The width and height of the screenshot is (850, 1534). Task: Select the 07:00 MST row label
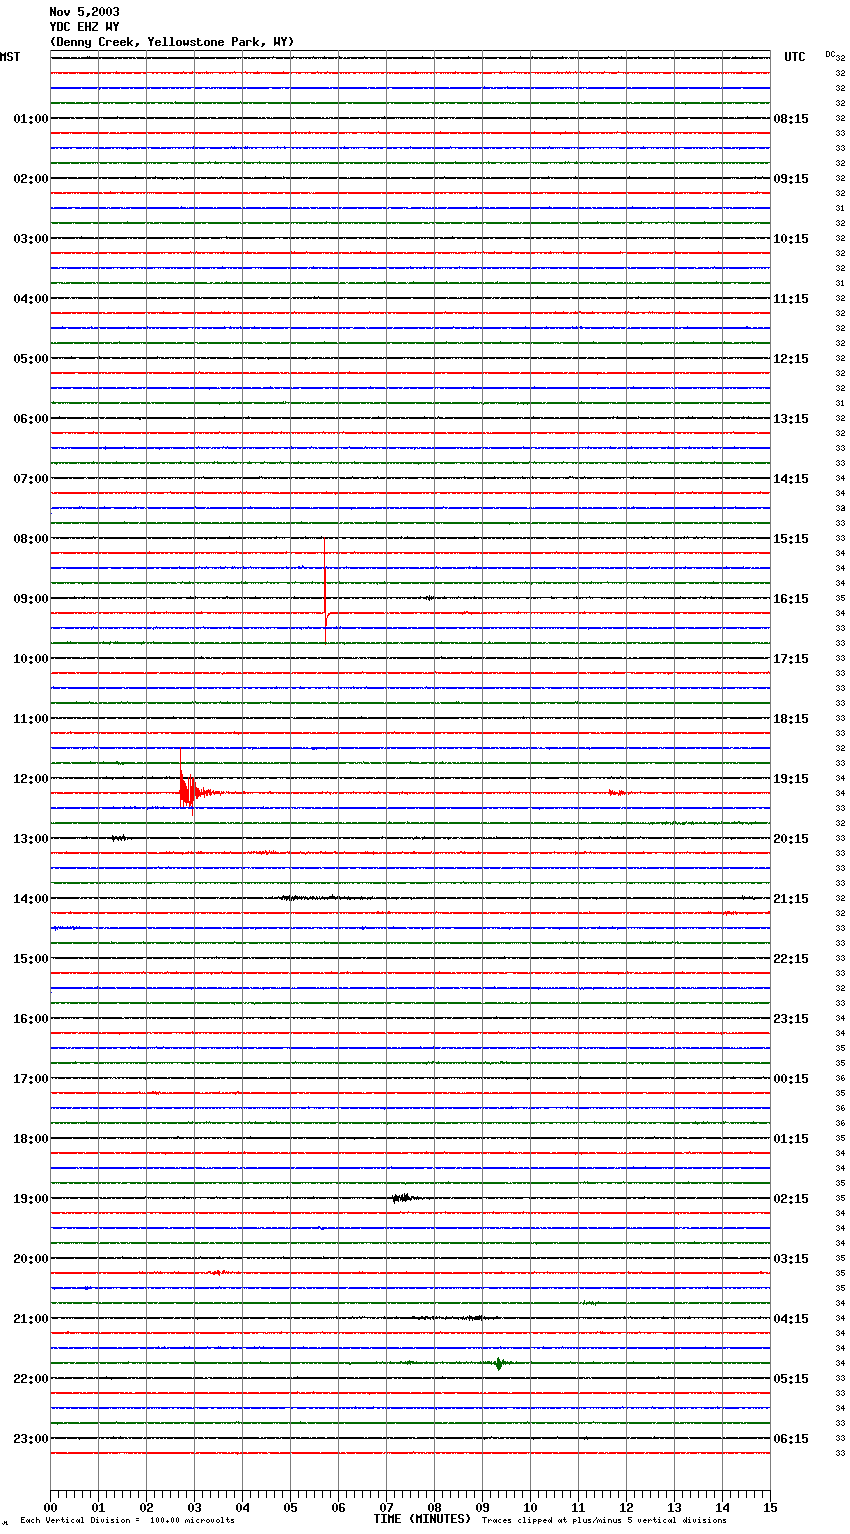[31, 479]
